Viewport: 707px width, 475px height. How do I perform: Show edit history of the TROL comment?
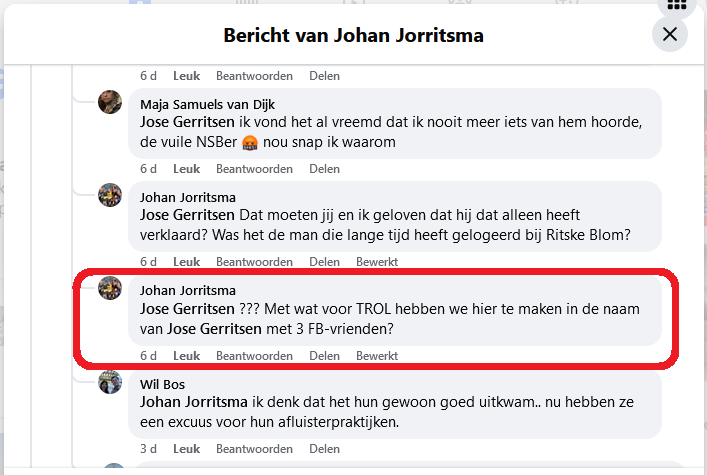(x=377, y=356)
